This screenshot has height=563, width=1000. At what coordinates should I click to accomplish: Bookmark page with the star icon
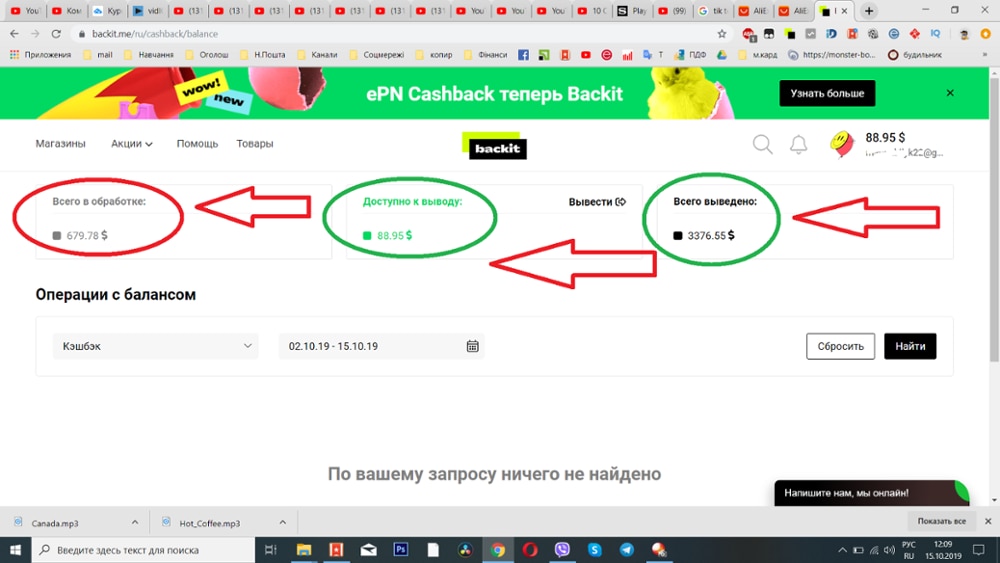(x=722, y=34)
